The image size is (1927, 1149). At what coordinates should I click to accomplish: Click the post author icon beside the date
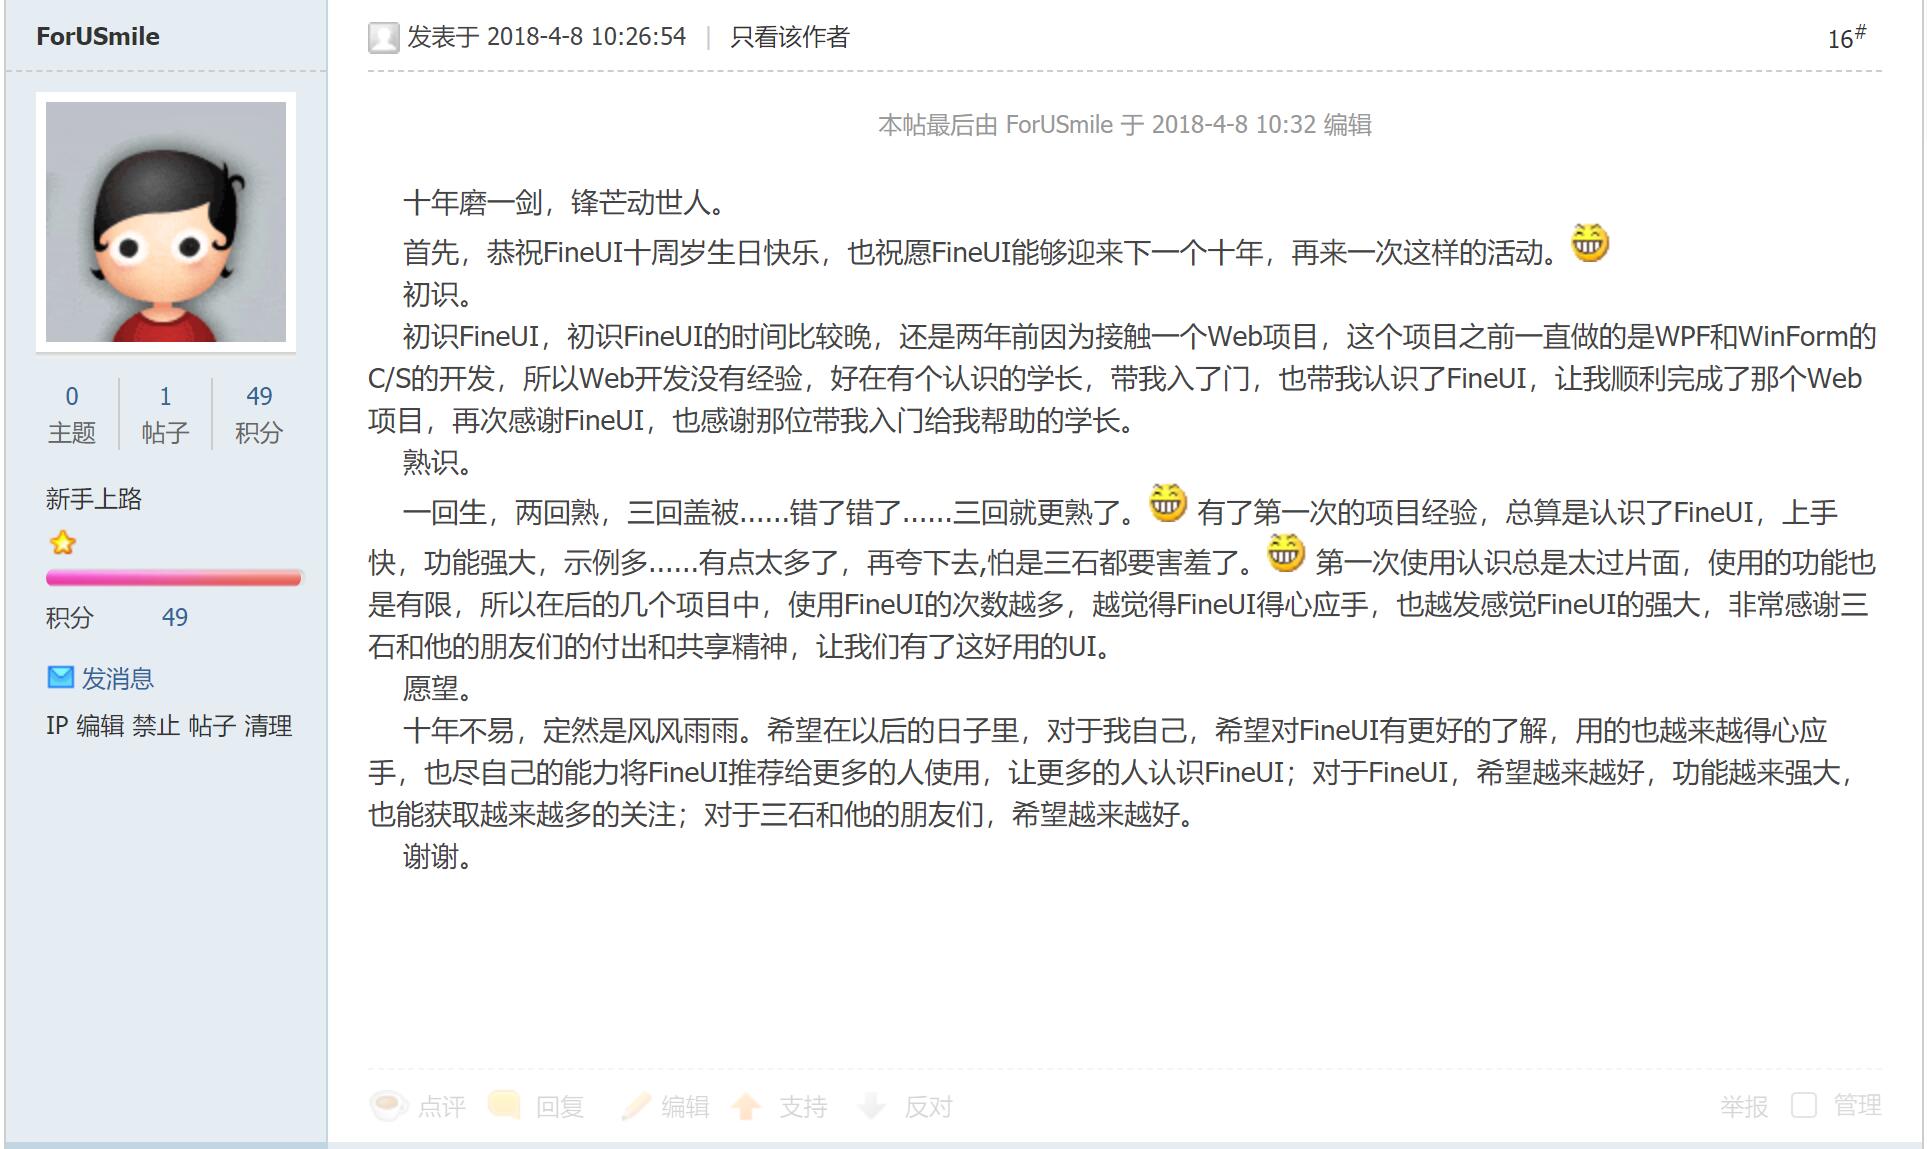coord(383,38)
